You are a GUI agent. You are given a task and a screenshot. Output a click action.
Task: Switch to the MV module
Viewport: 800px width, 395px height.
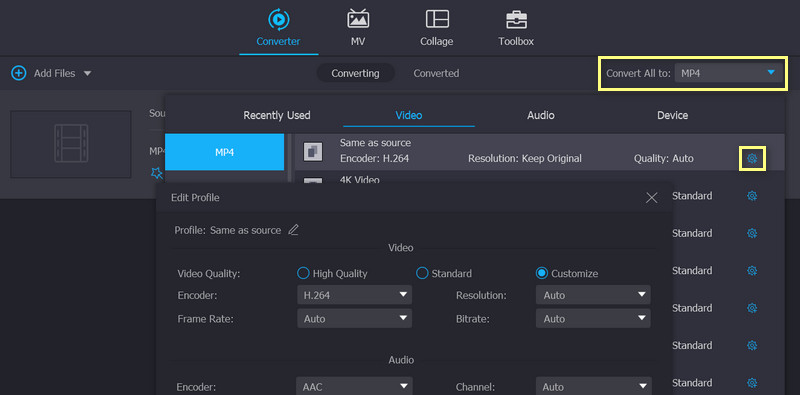pos(358,28)
